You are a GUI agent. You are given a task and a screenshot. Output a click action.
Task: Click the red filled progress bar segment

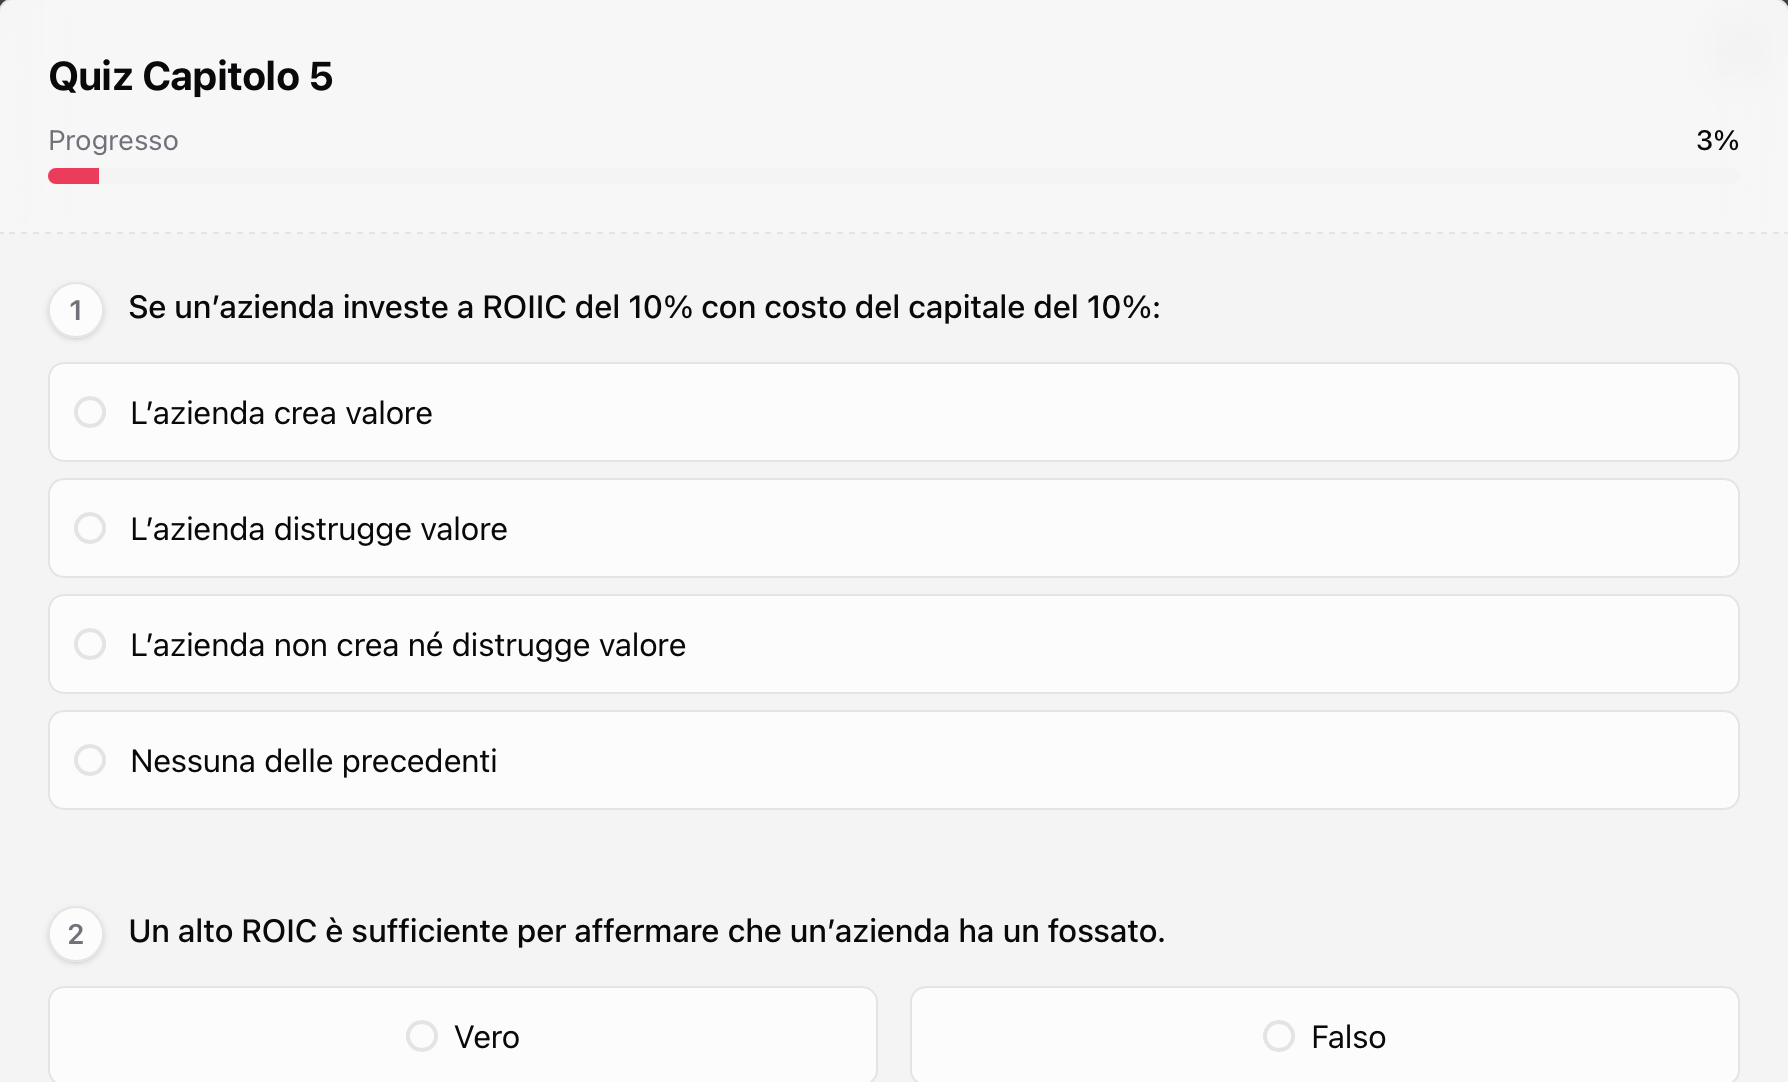(x=74, y=176)
